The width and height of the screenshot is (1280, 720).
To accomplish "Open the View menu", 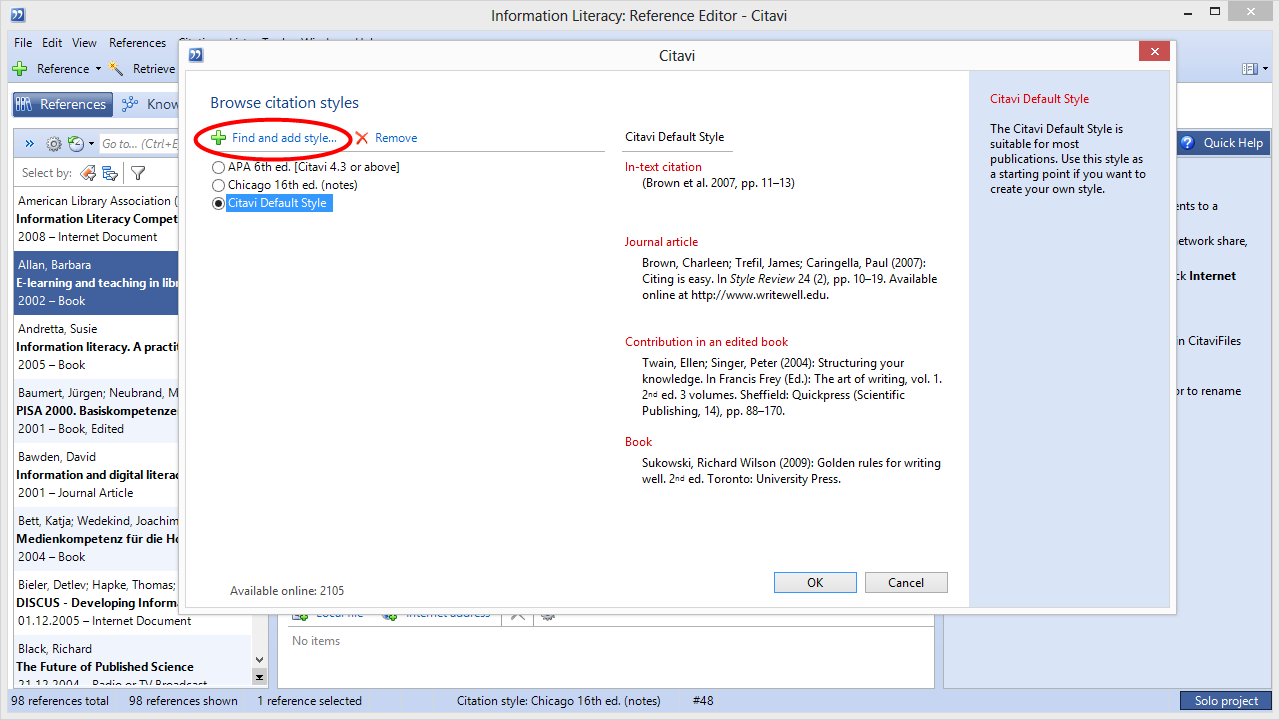I will [85, 43].
